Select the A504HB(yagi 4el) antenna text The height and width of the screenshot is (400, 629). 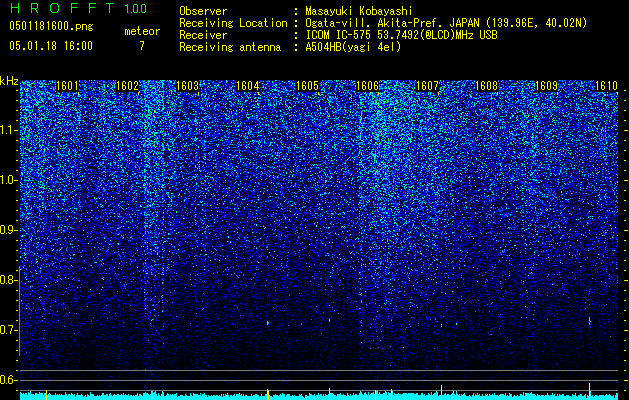(353, 47)
